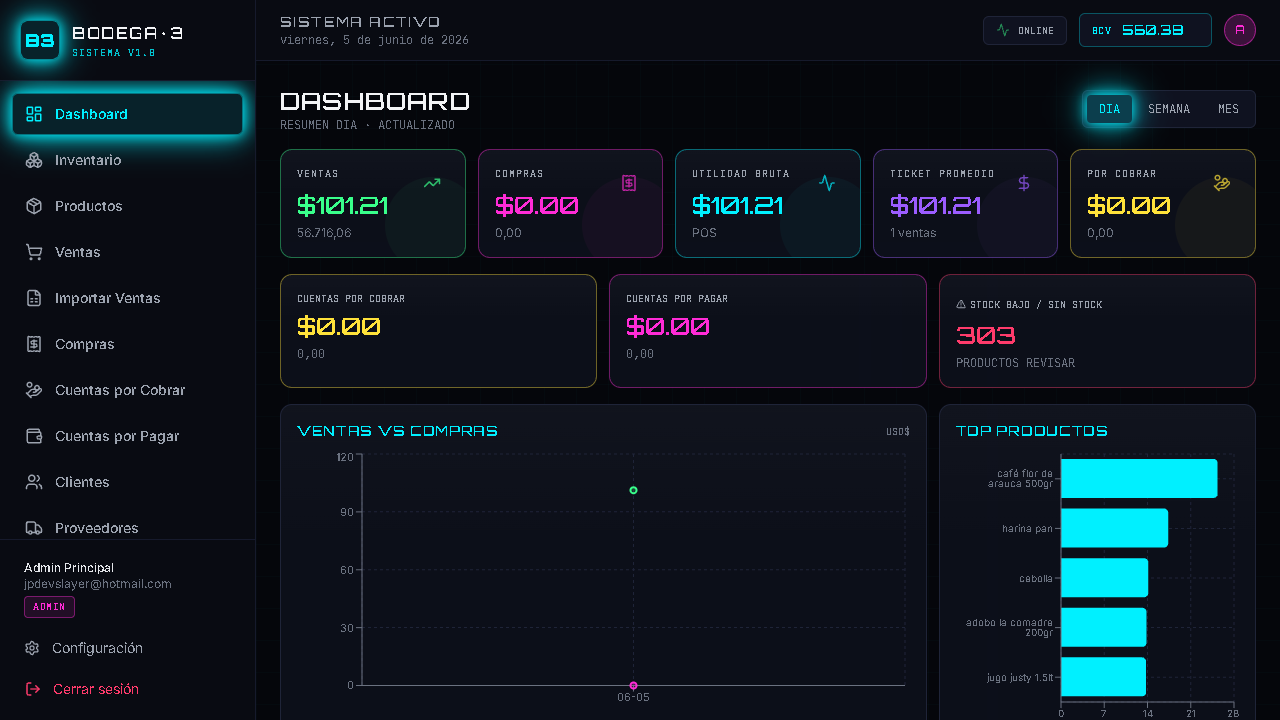Click the green ventas data point on chart
Image resolution: width=1280 pixels, height=720 pixels.
click(633, 490)
